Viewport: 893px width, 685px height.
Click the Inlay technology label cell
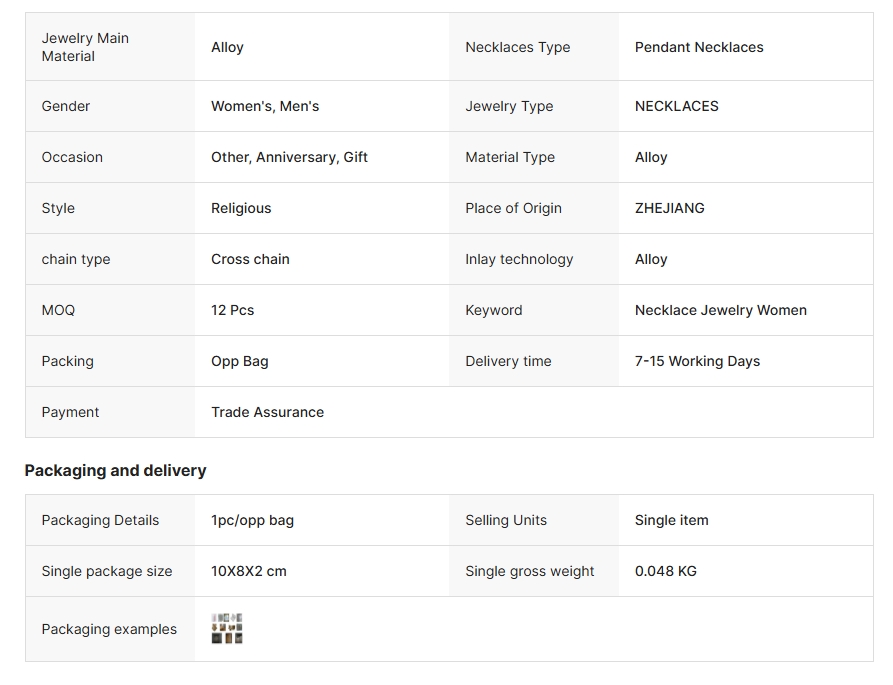click(534, 259)
